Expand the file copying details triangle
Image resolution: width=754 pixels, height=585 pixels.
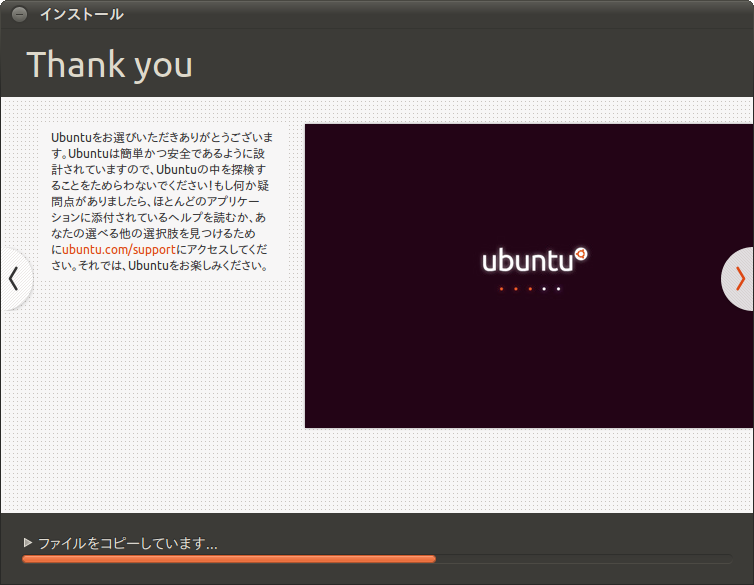click(28, 543)
